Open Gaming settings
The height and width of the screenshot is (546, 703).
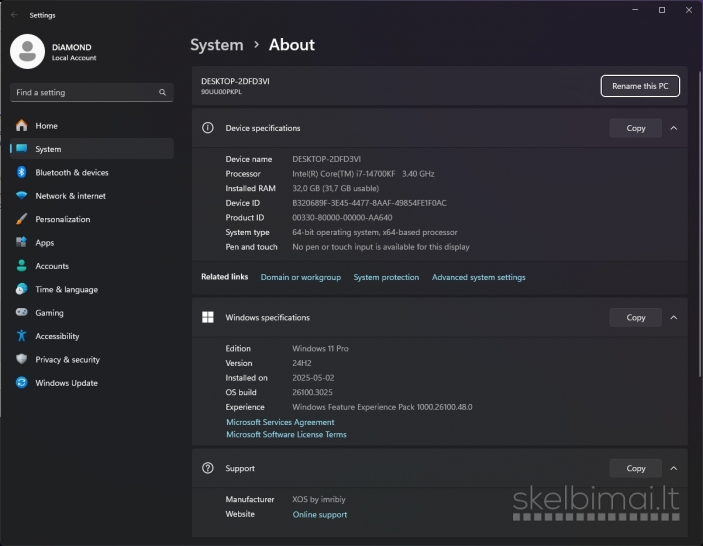[92, 312]
